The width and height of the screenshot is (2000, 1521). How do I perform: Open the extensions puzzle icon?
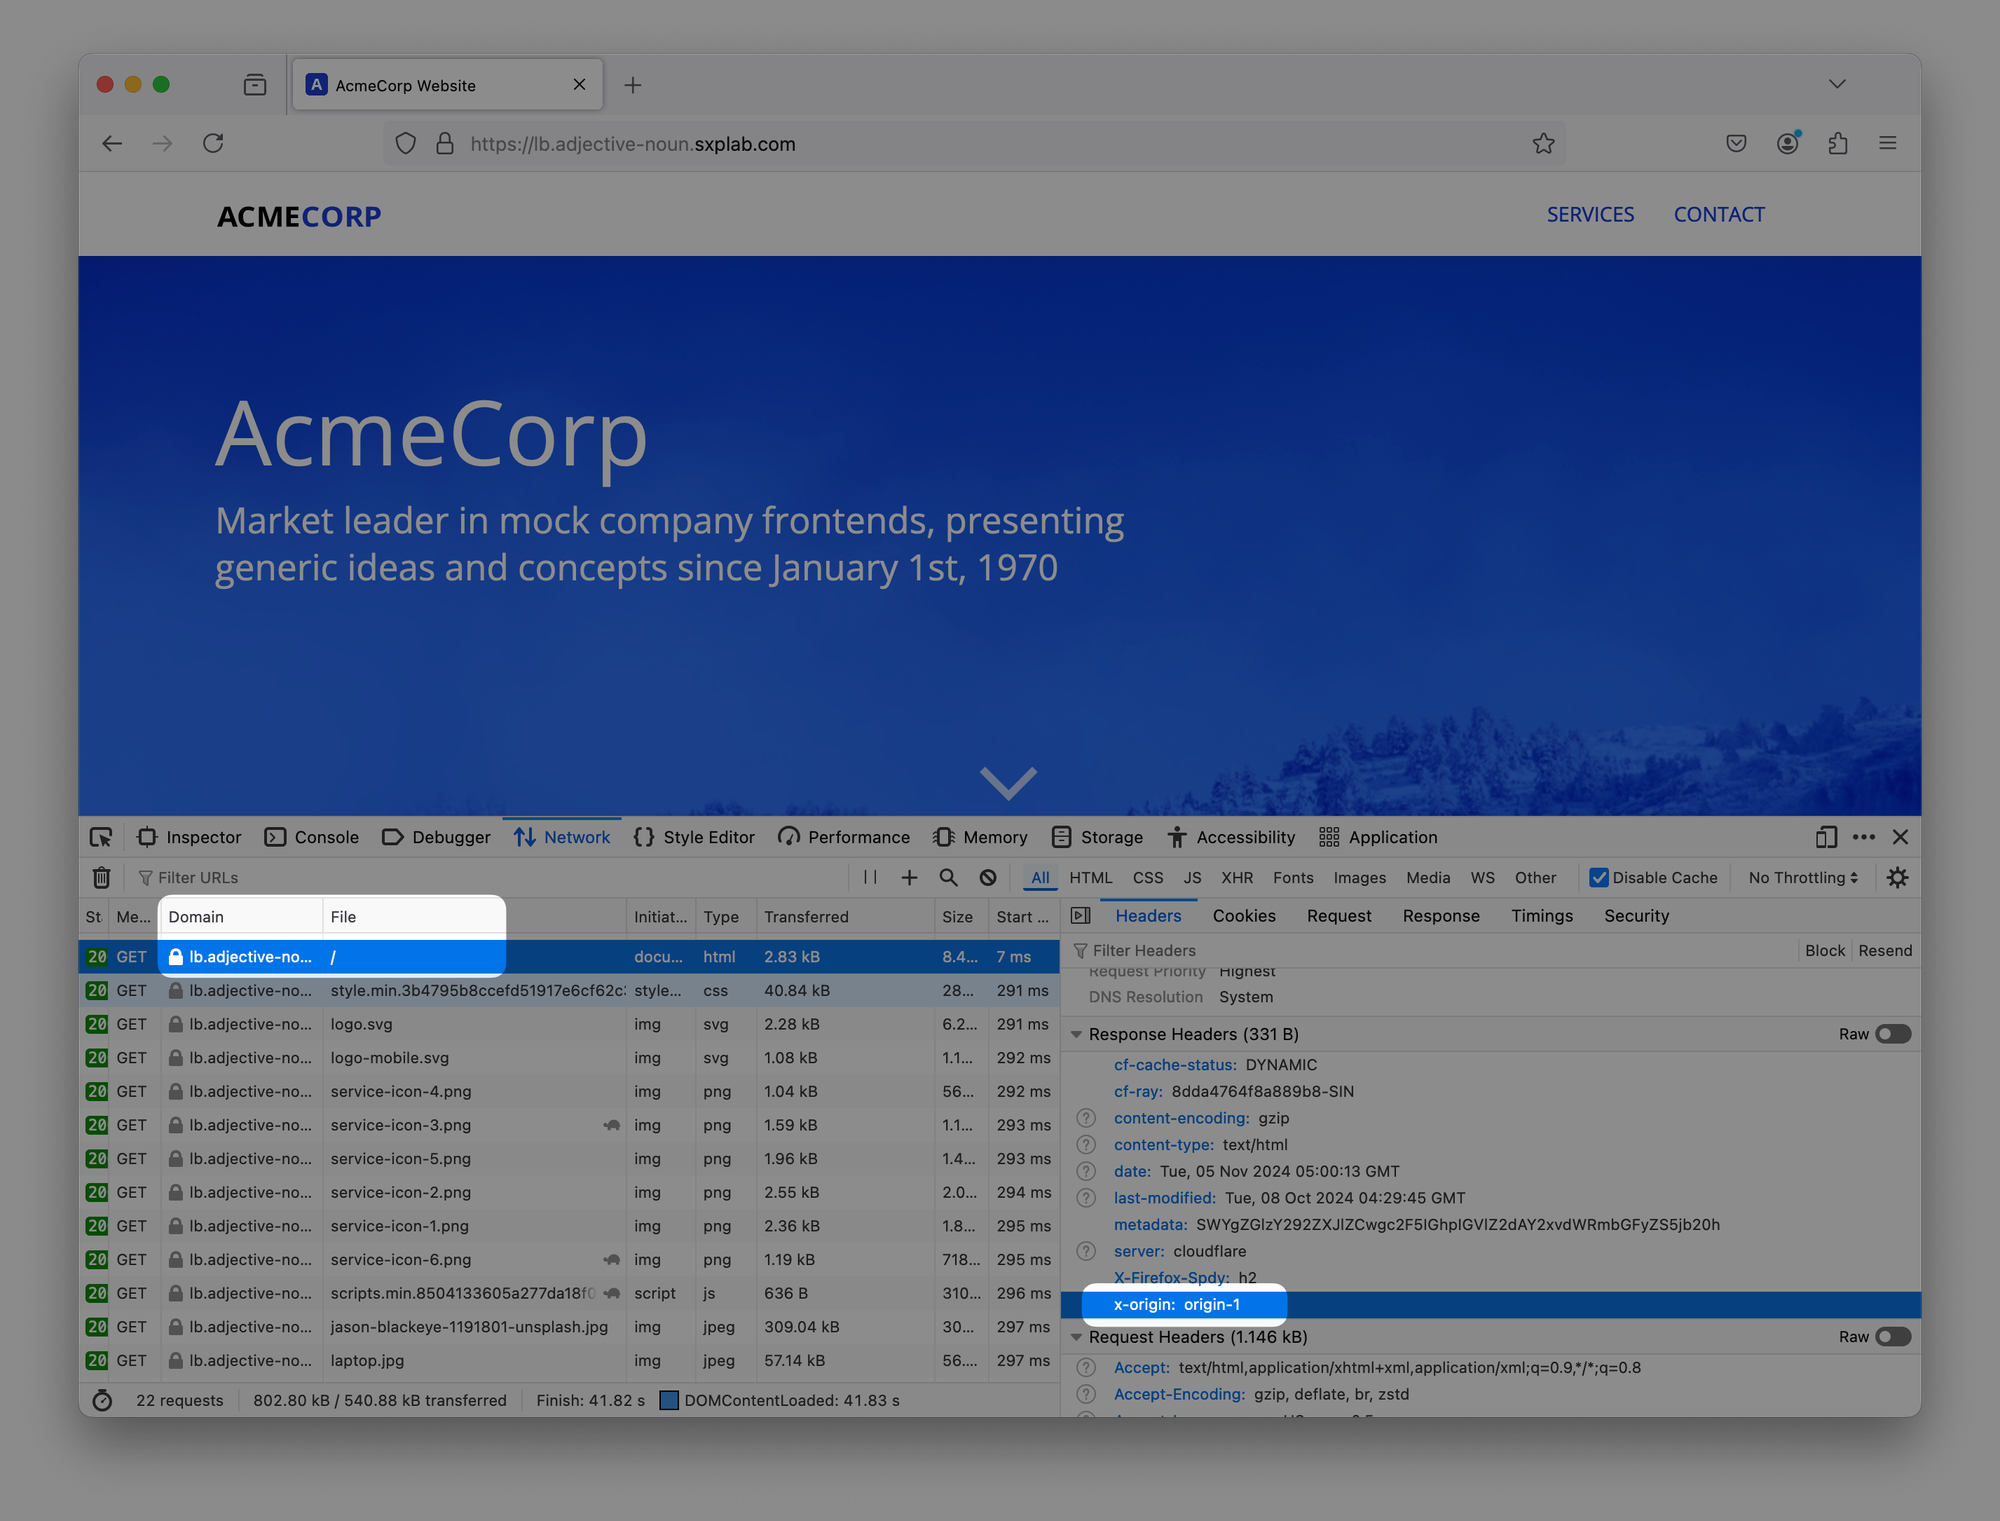click(x=1838, y=143)
